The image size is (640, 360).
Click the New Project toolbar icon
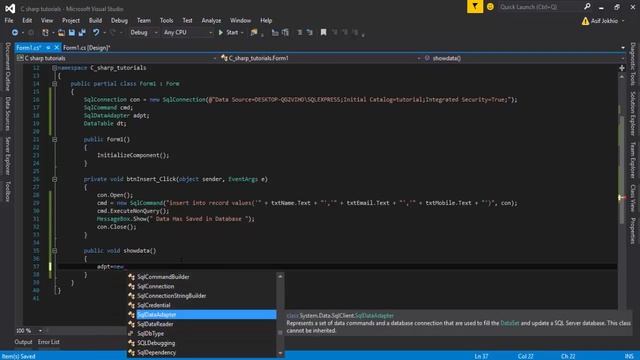point(45,32)
